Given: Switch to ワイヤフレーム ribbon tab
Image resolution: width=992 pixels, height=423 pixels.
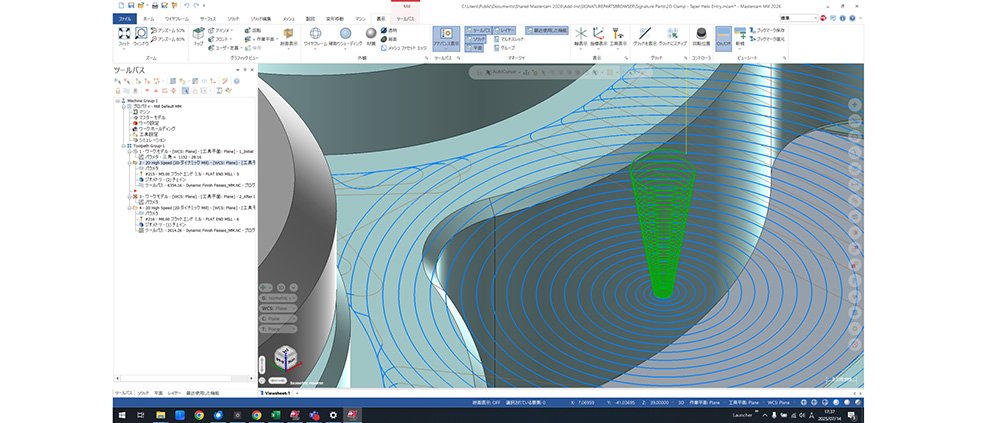Looking at the screenshot, I should tap(177, 19).
